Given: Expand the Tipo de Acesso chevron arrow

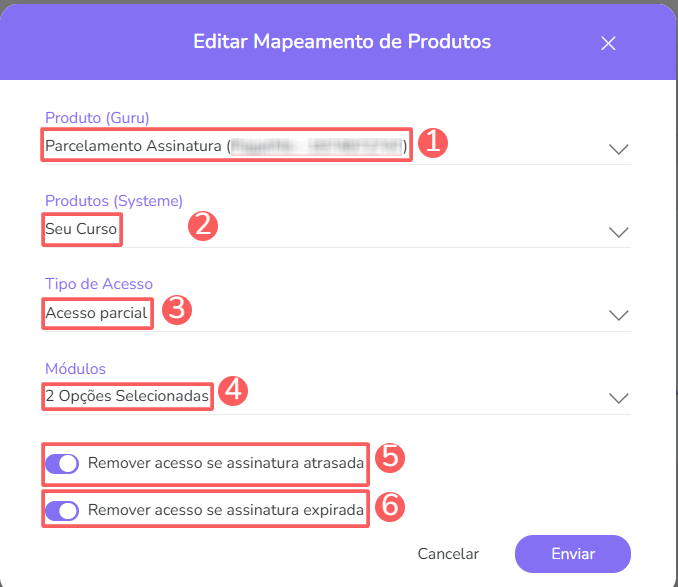Looking at the screenshot, I should pos(619,315).
